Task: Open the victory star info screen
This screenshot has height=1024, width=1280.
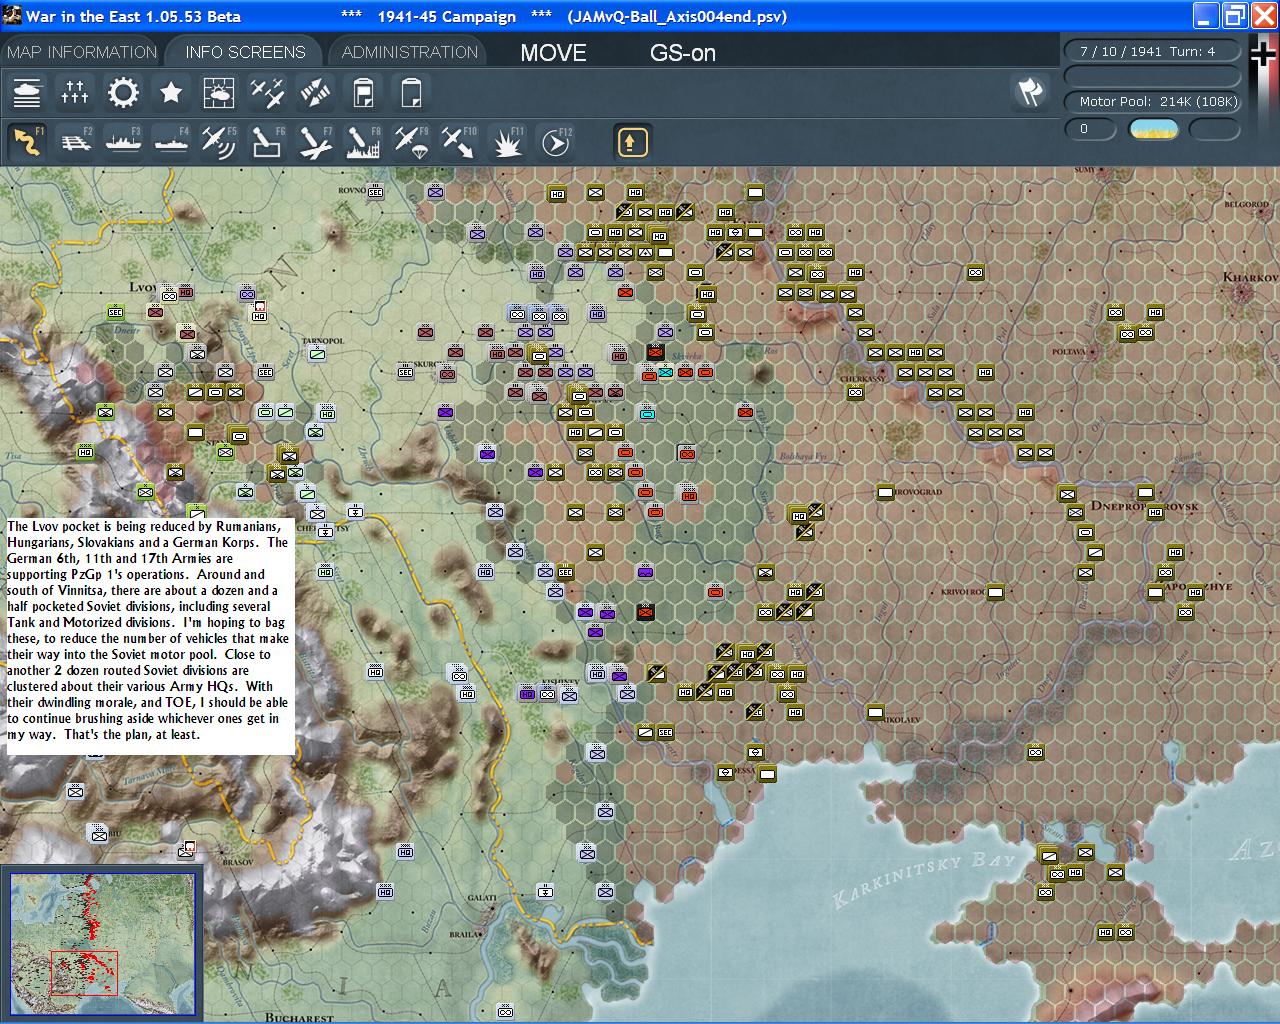Action: point(171,93)
